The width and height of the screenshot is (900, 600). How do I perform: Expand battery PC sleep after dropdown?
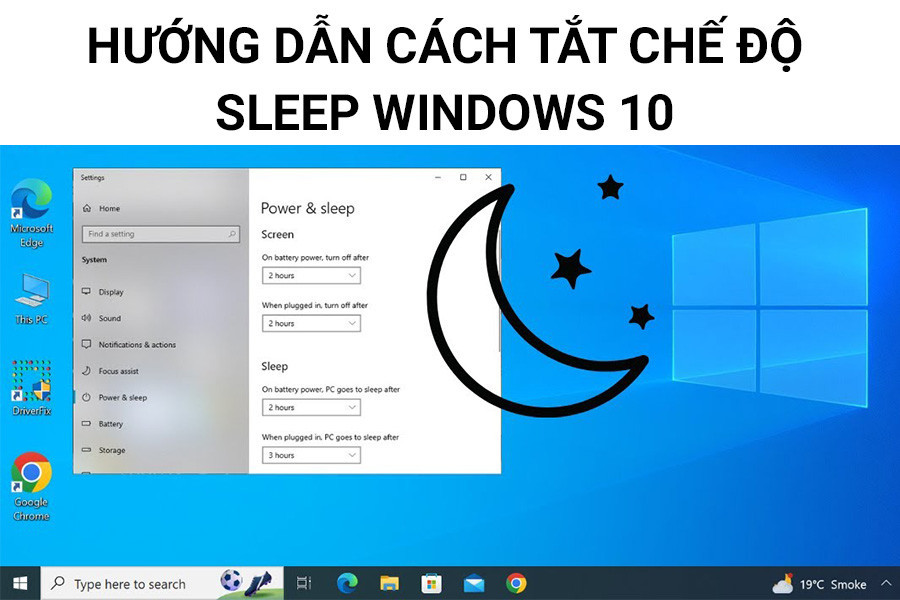point(311,407)
